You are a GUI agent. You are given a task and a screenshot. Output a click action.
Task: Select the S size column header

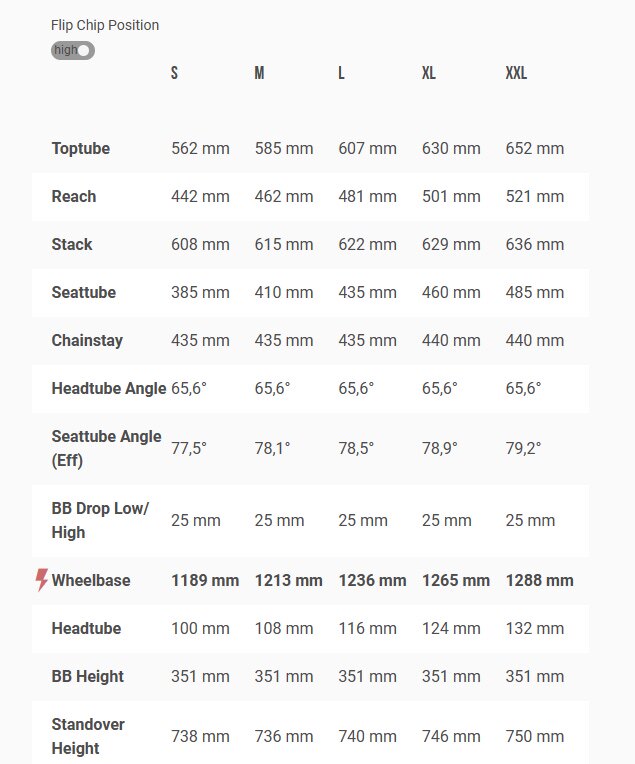(x=175, y=74)
